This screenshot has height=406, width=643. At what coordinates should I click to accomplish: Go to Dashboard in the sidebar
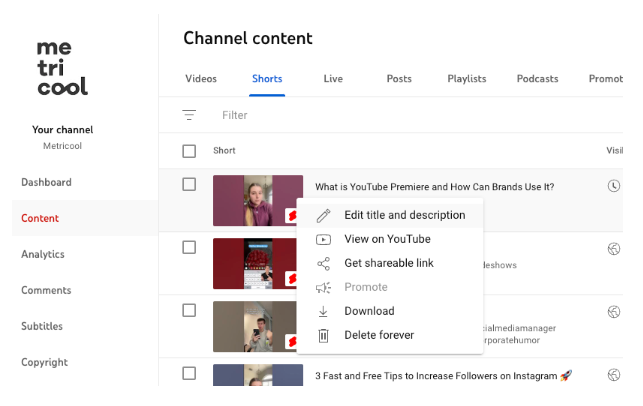[46, 182]
